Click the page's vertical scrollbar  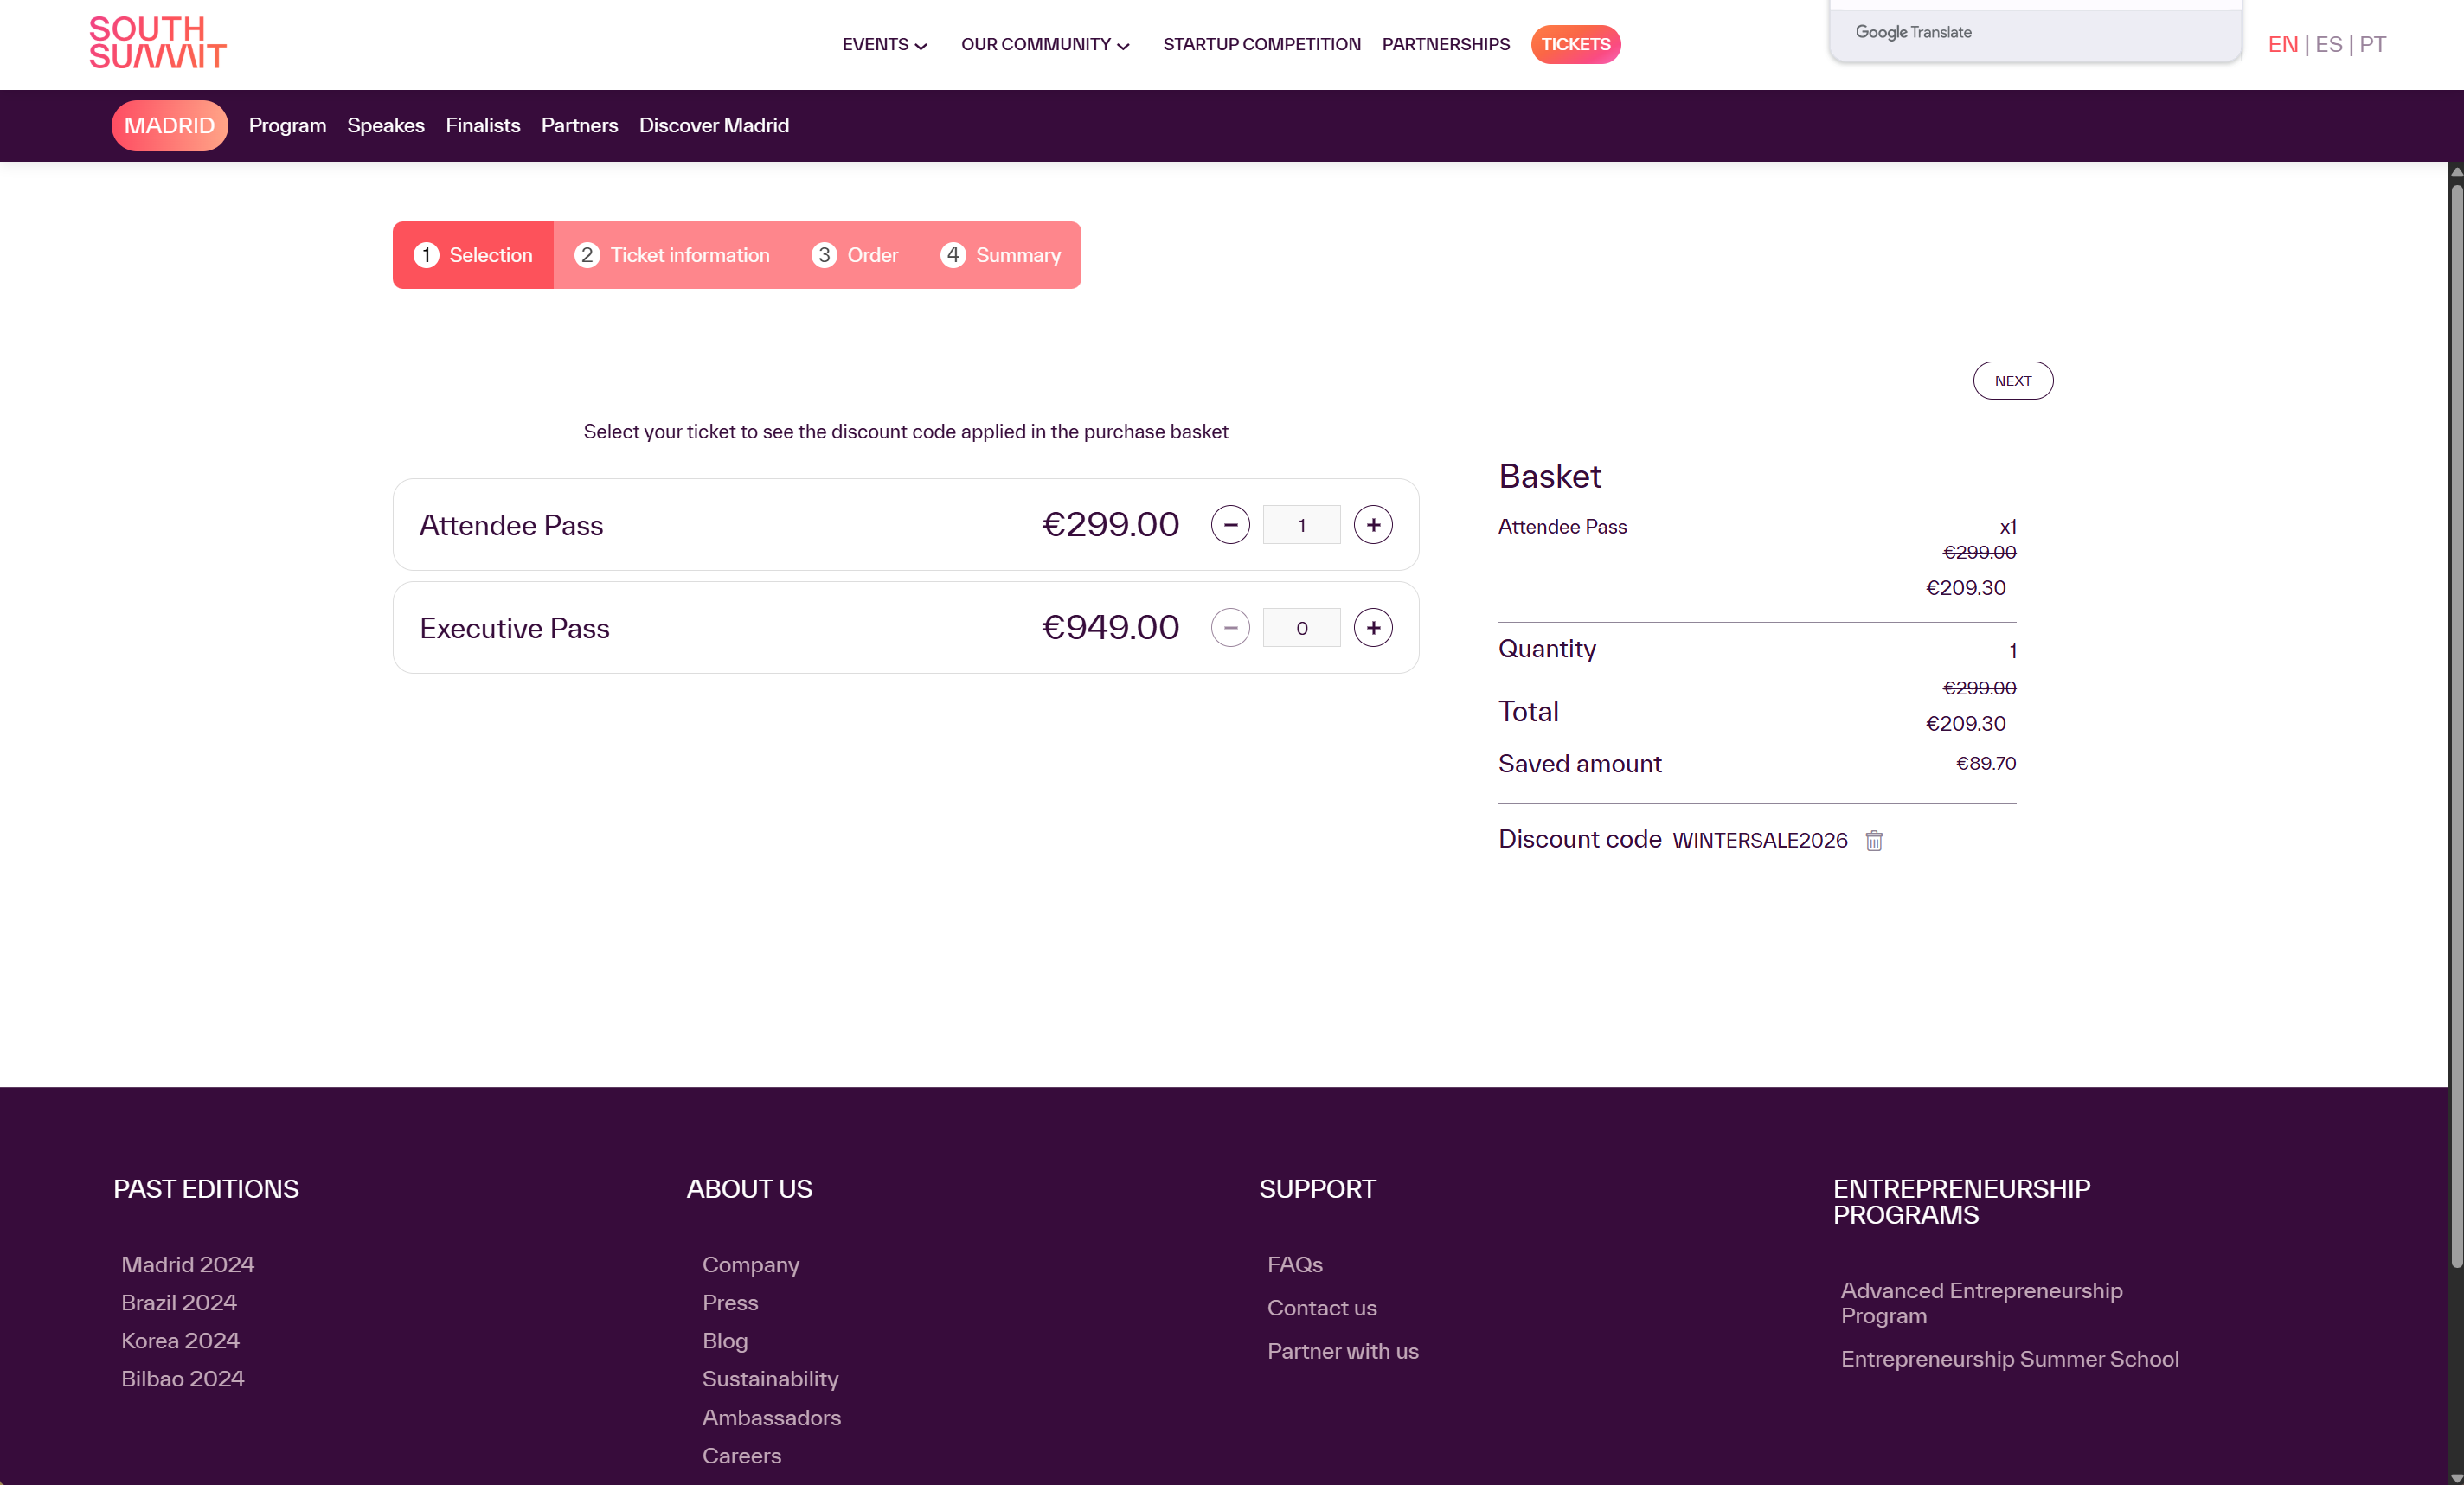click(x=2455, y=720)
